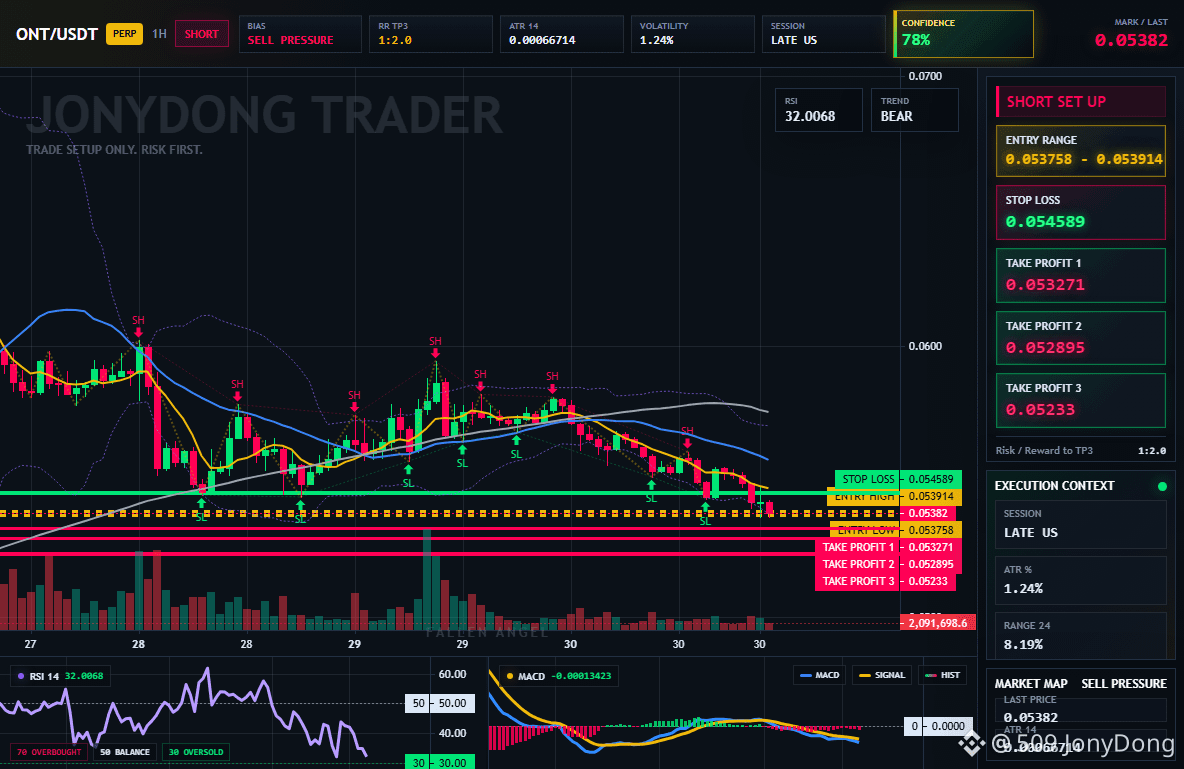The width and height of the screenshot is (1184, 769).
Task: Click the yellow dot in MACD legend
Action: (510, 676)
